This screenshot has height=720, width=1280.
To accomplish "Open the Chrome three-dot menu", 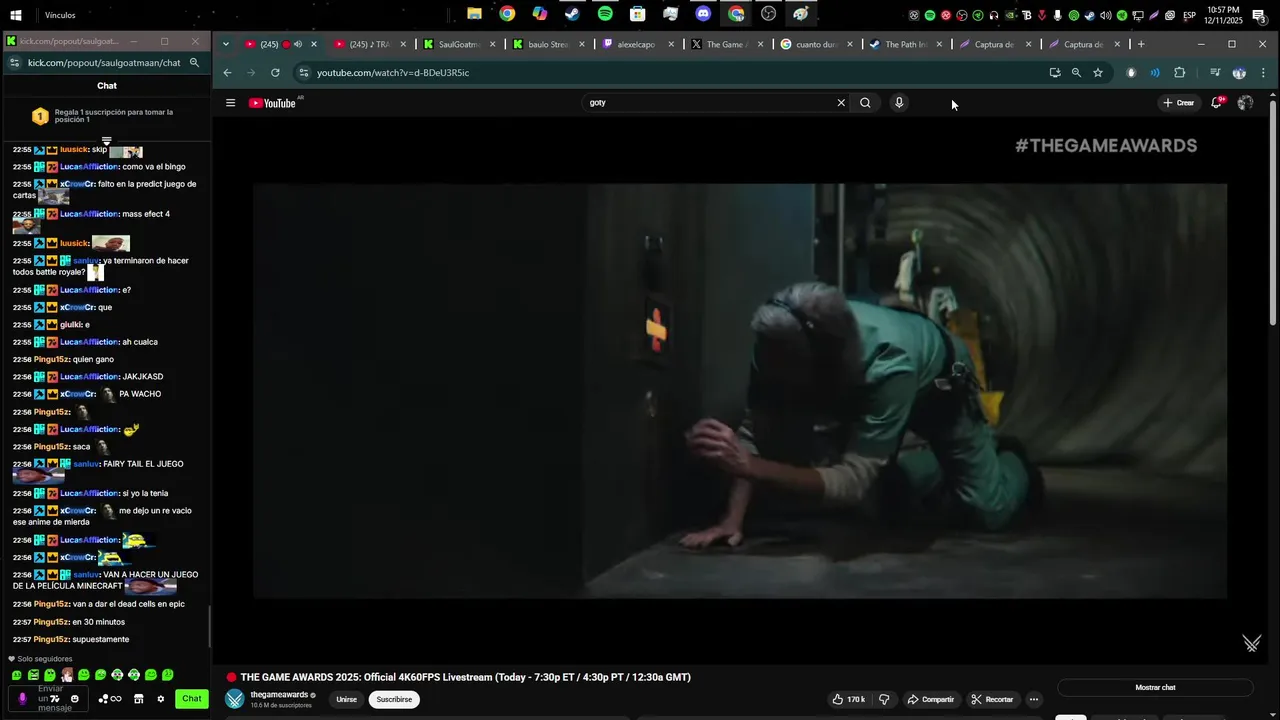I will [x=1263, y=72].
